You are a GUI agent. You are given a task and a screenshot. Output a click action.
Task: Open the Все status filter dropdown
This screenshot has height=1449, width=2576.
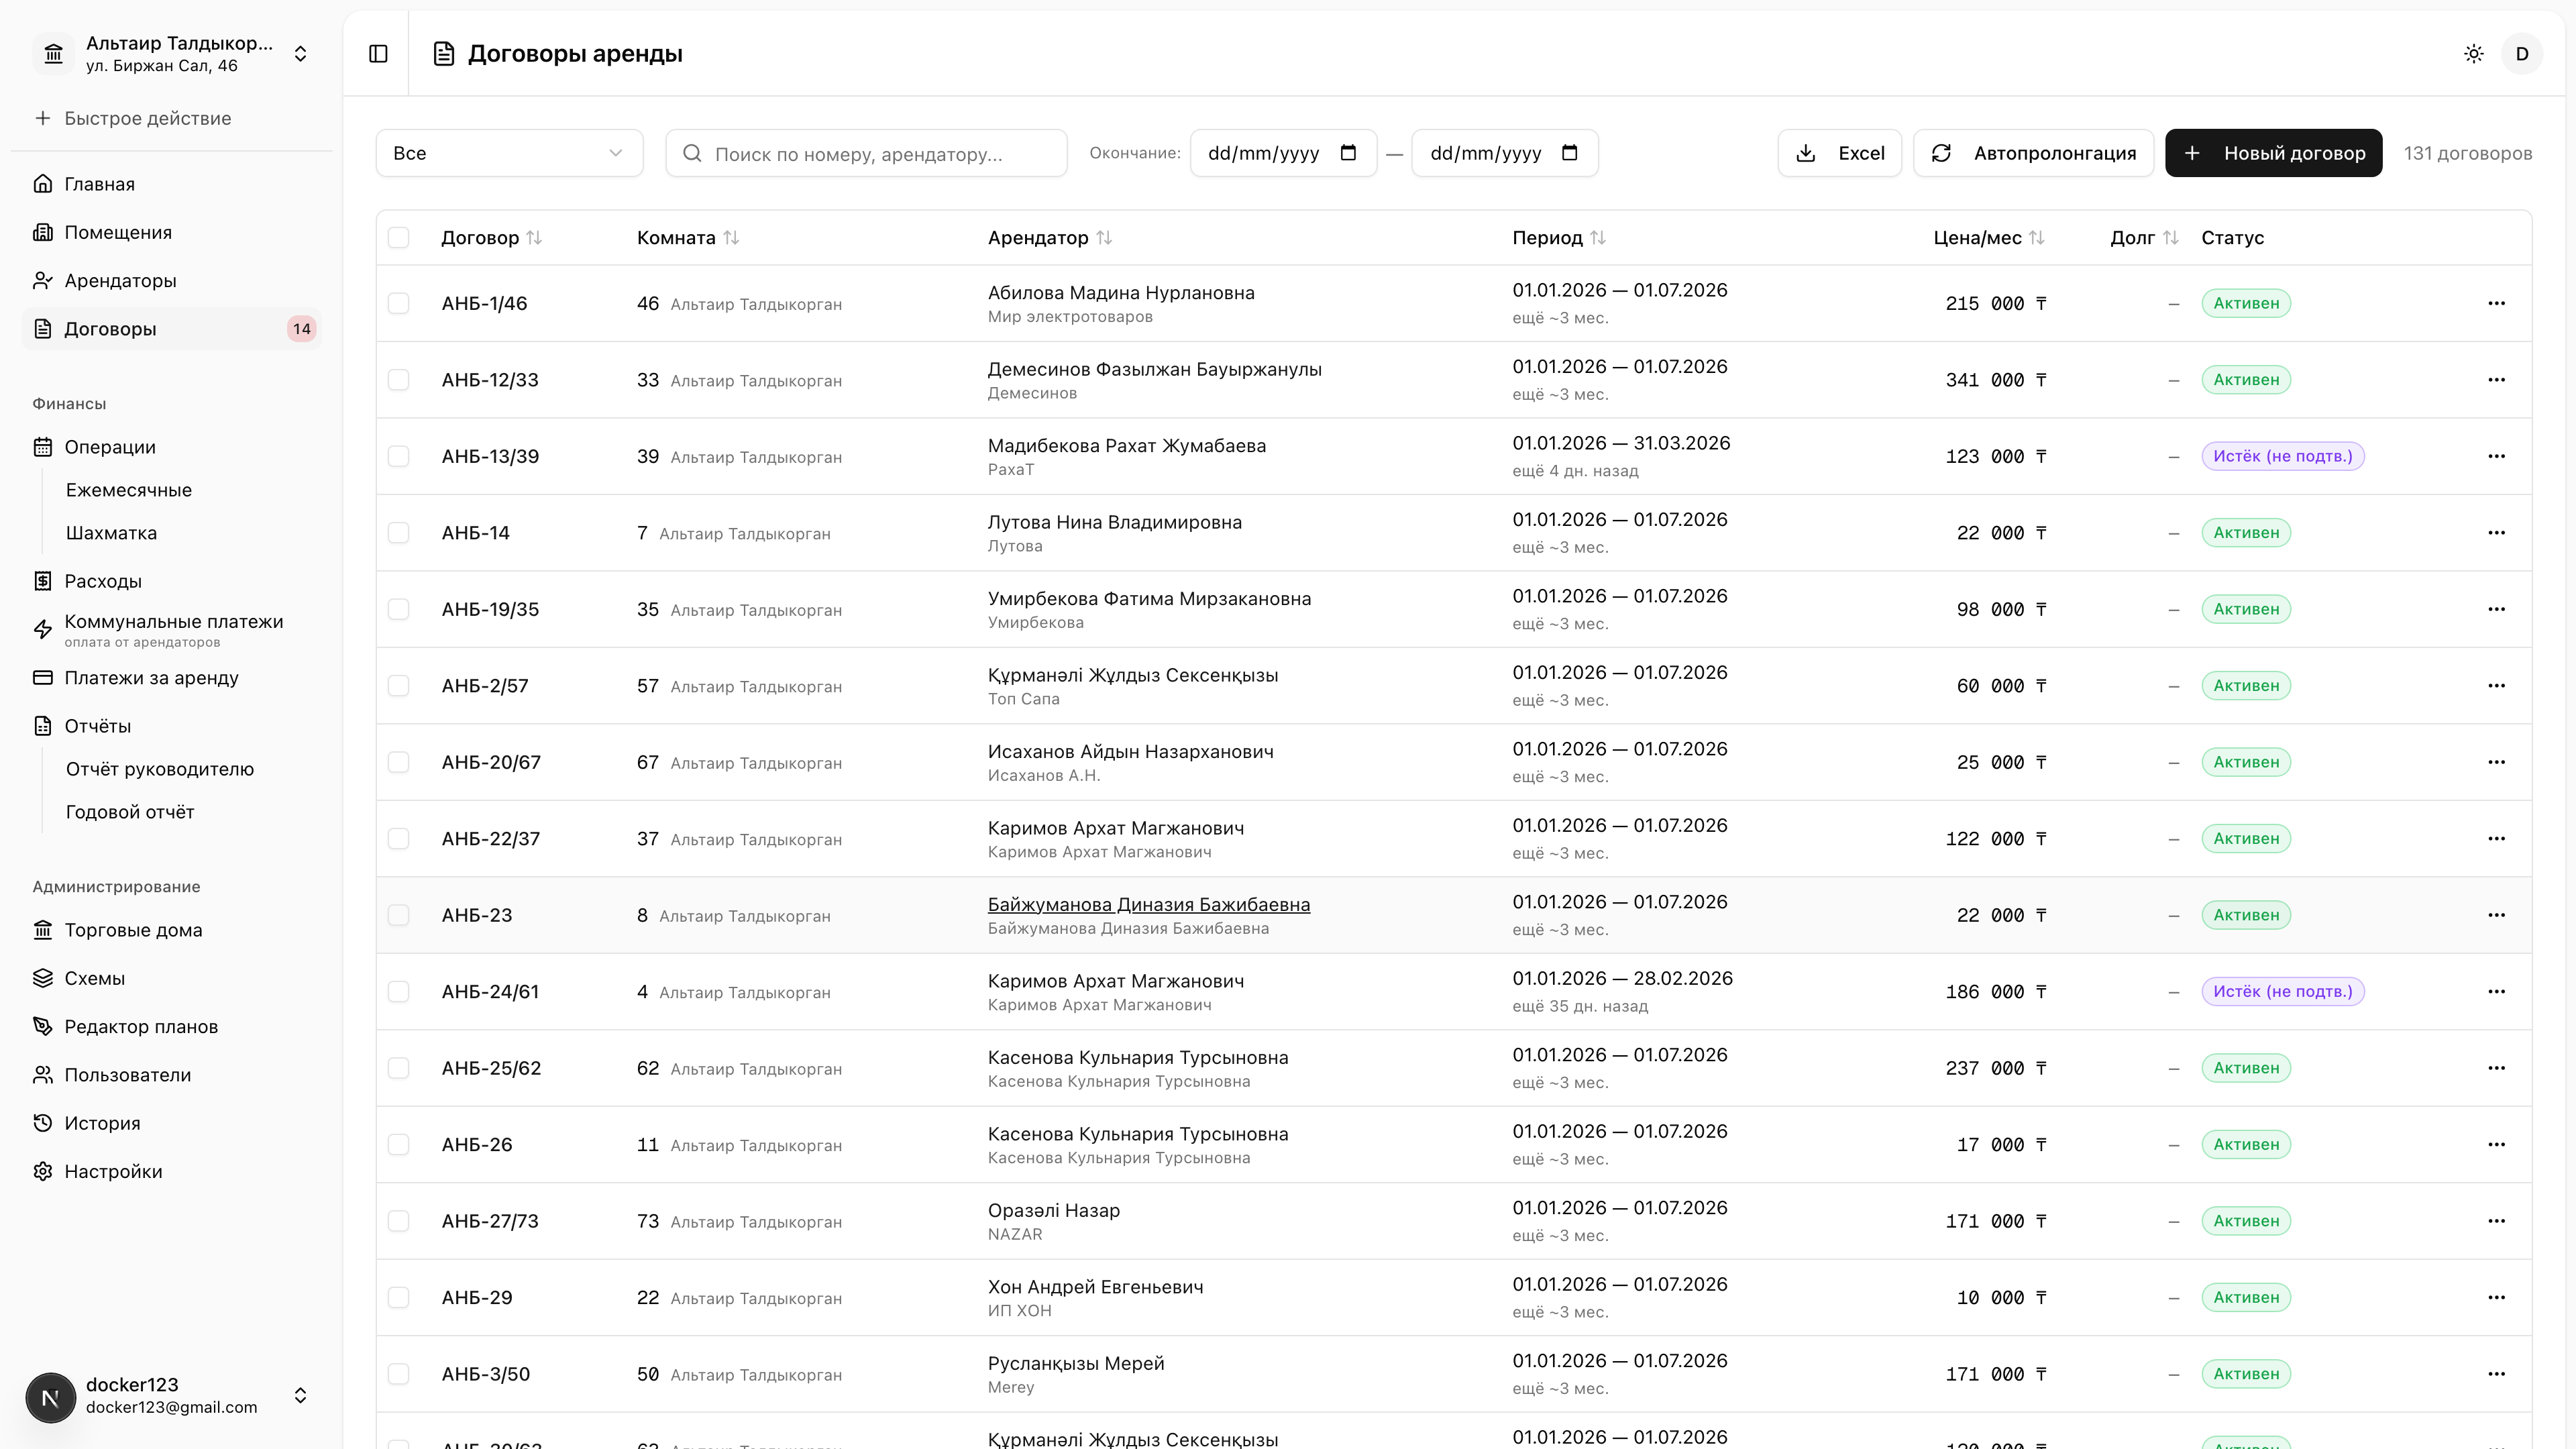pos(509,153)
